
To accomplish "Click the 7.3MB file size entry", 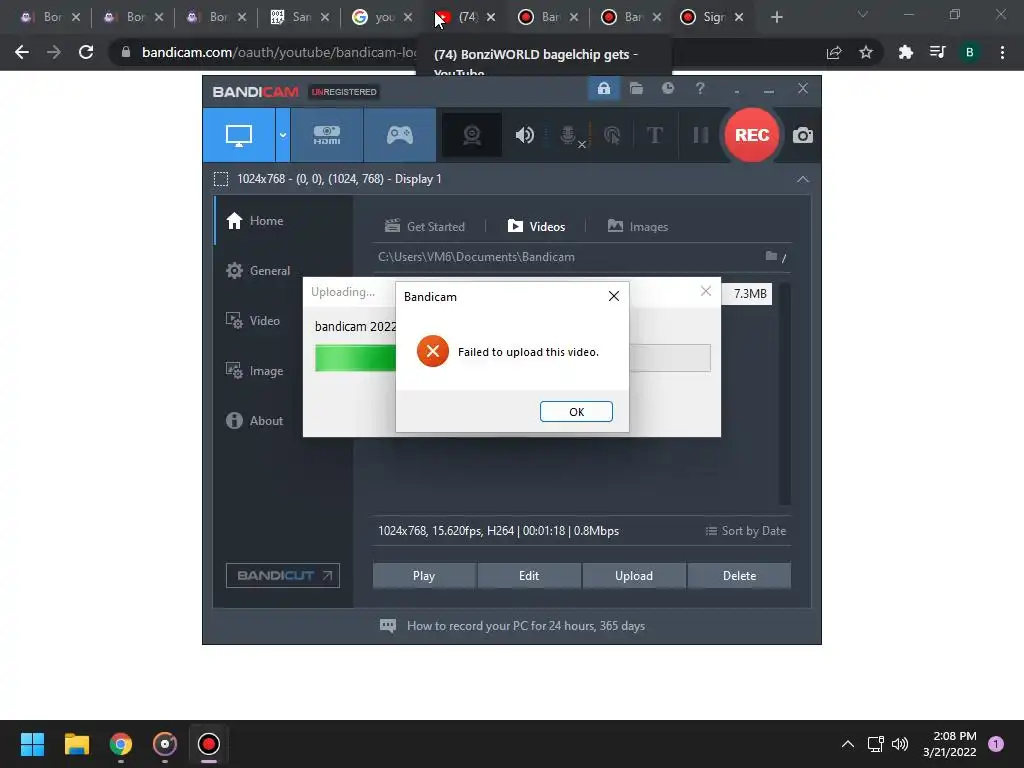I will (749, 294).
